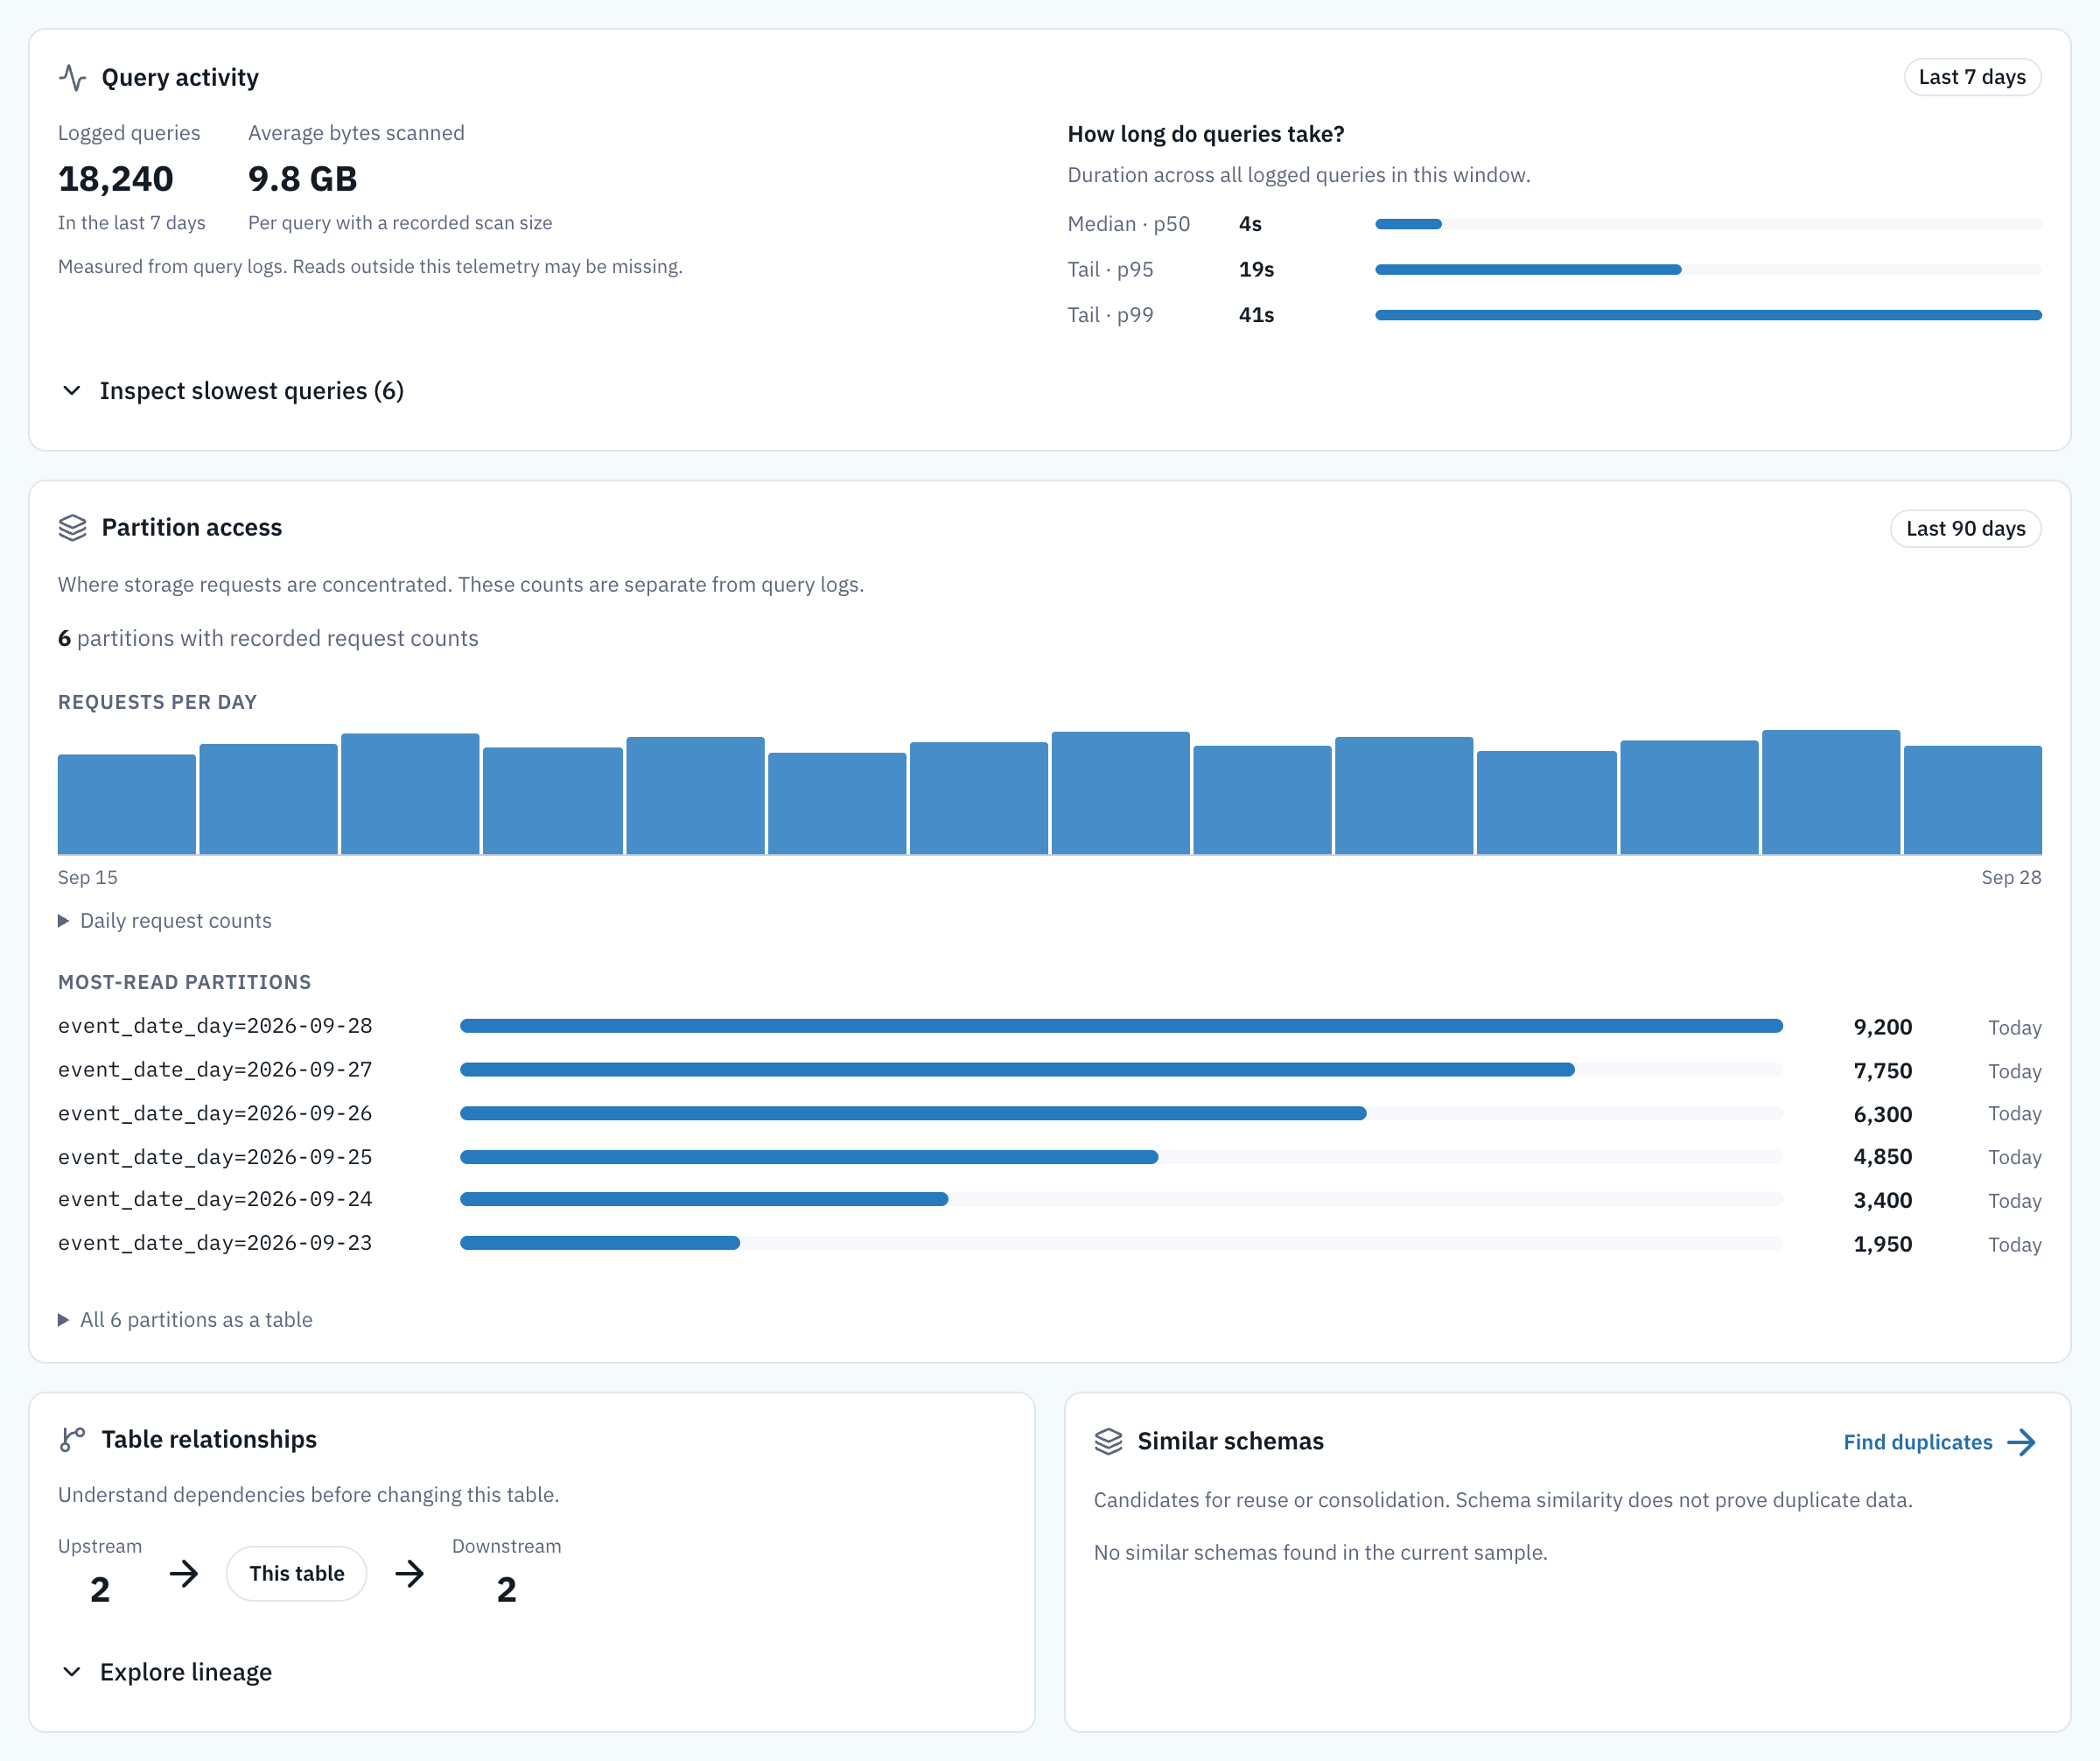Click the No similar schemas found message
The width and height of the screenshot is (2100, 1761).
tap(1320, 1552)
